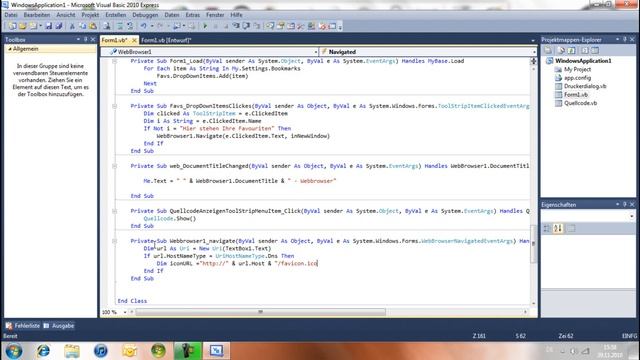Open iTunes from the taskbar
The image size is (640, 360).
(x=100, y=351)
